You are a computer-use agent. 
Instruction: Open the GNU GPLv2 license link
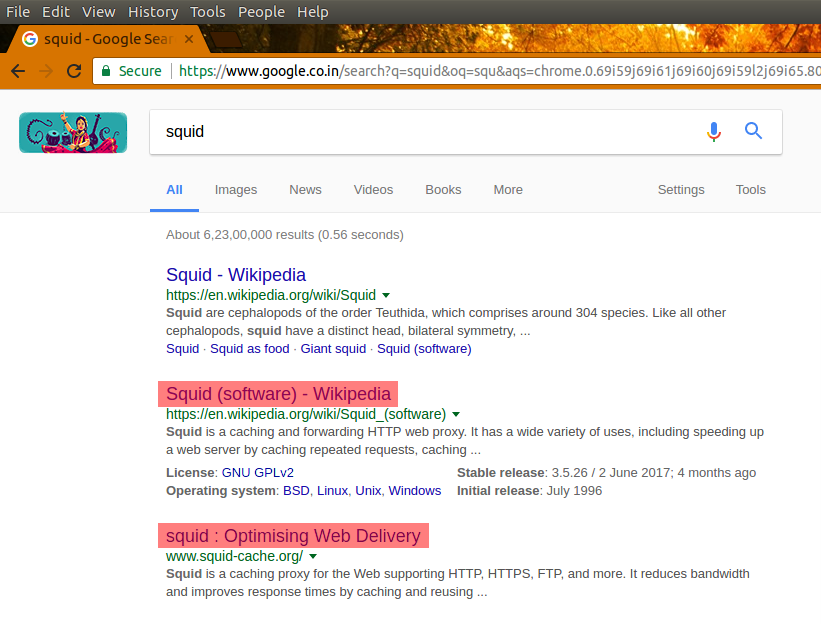point(258,473)
